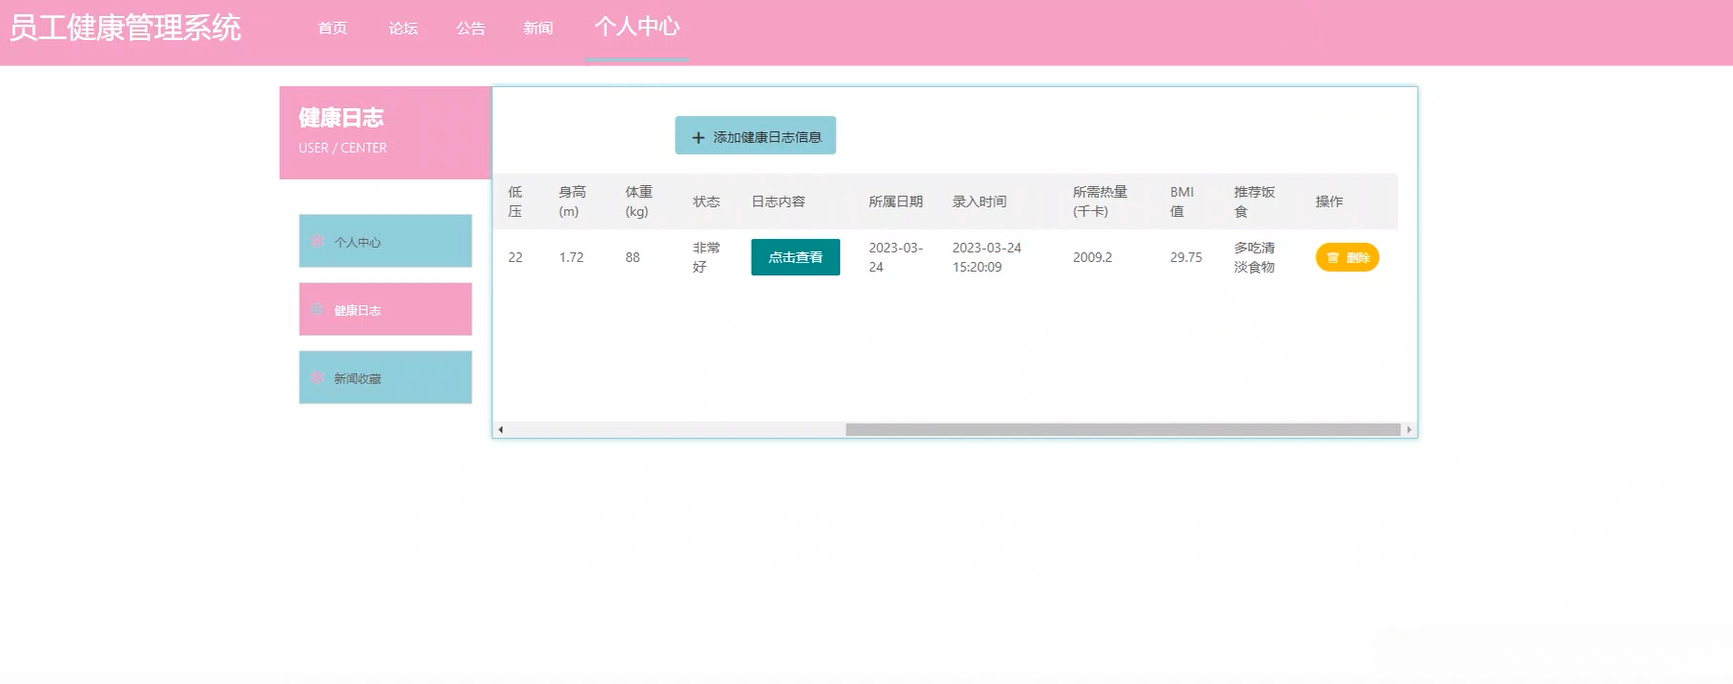Image resolution: width=1733 pixels, height=684 pixels.
Task: Delete the health log row with 删除
Action: click(x=1347, y=258)
